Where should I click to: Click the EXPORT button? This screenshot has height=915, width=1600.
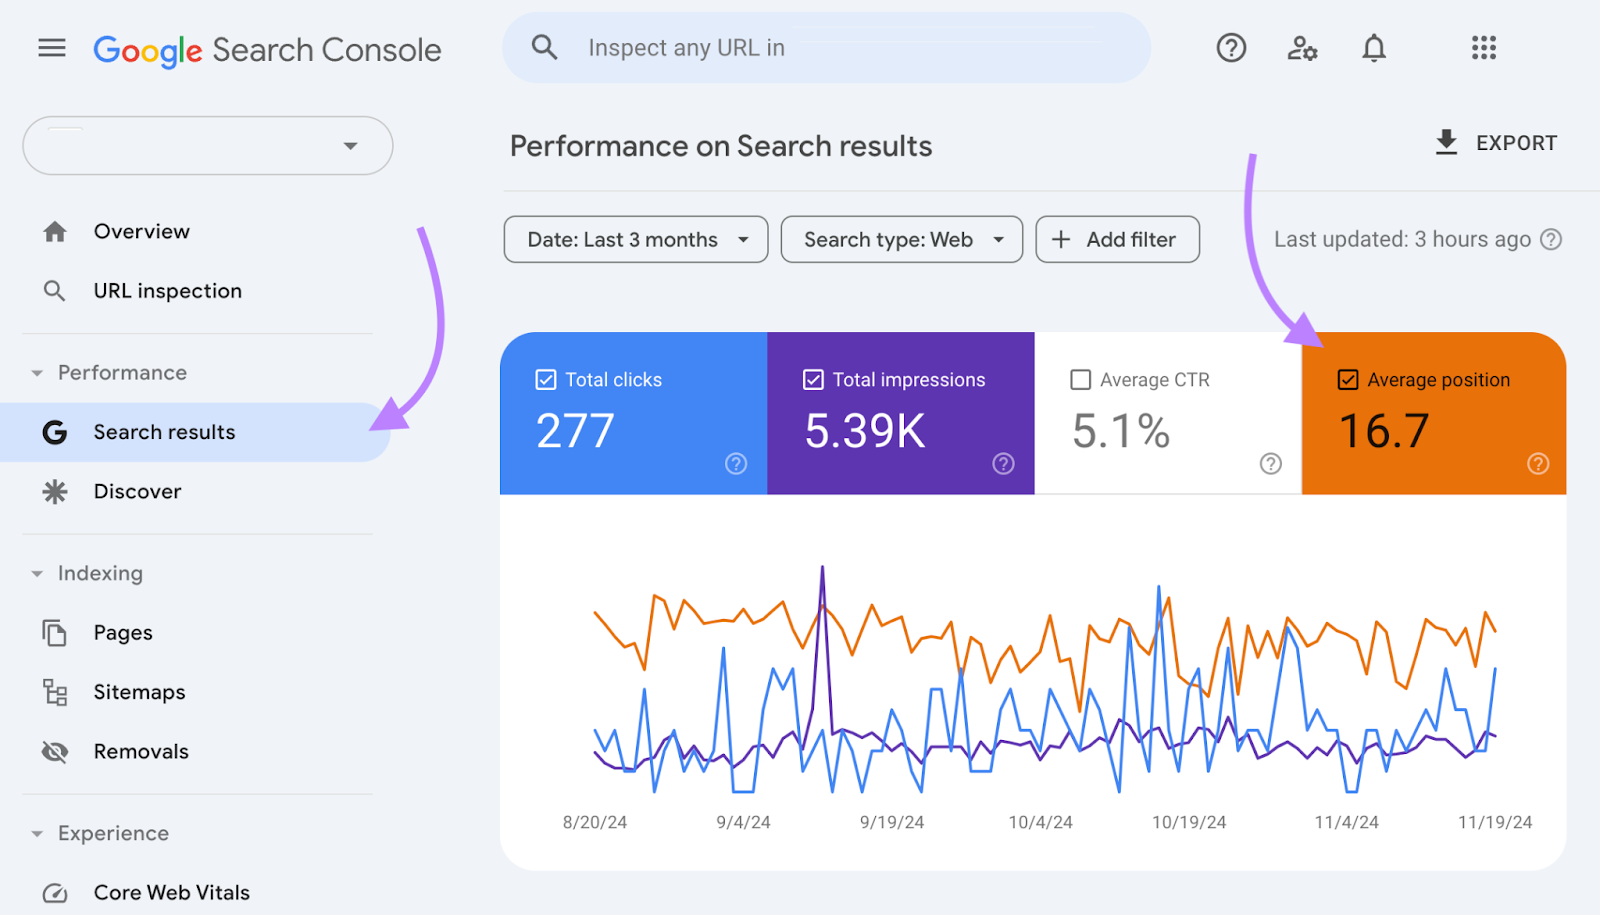tap(1495, 142)
